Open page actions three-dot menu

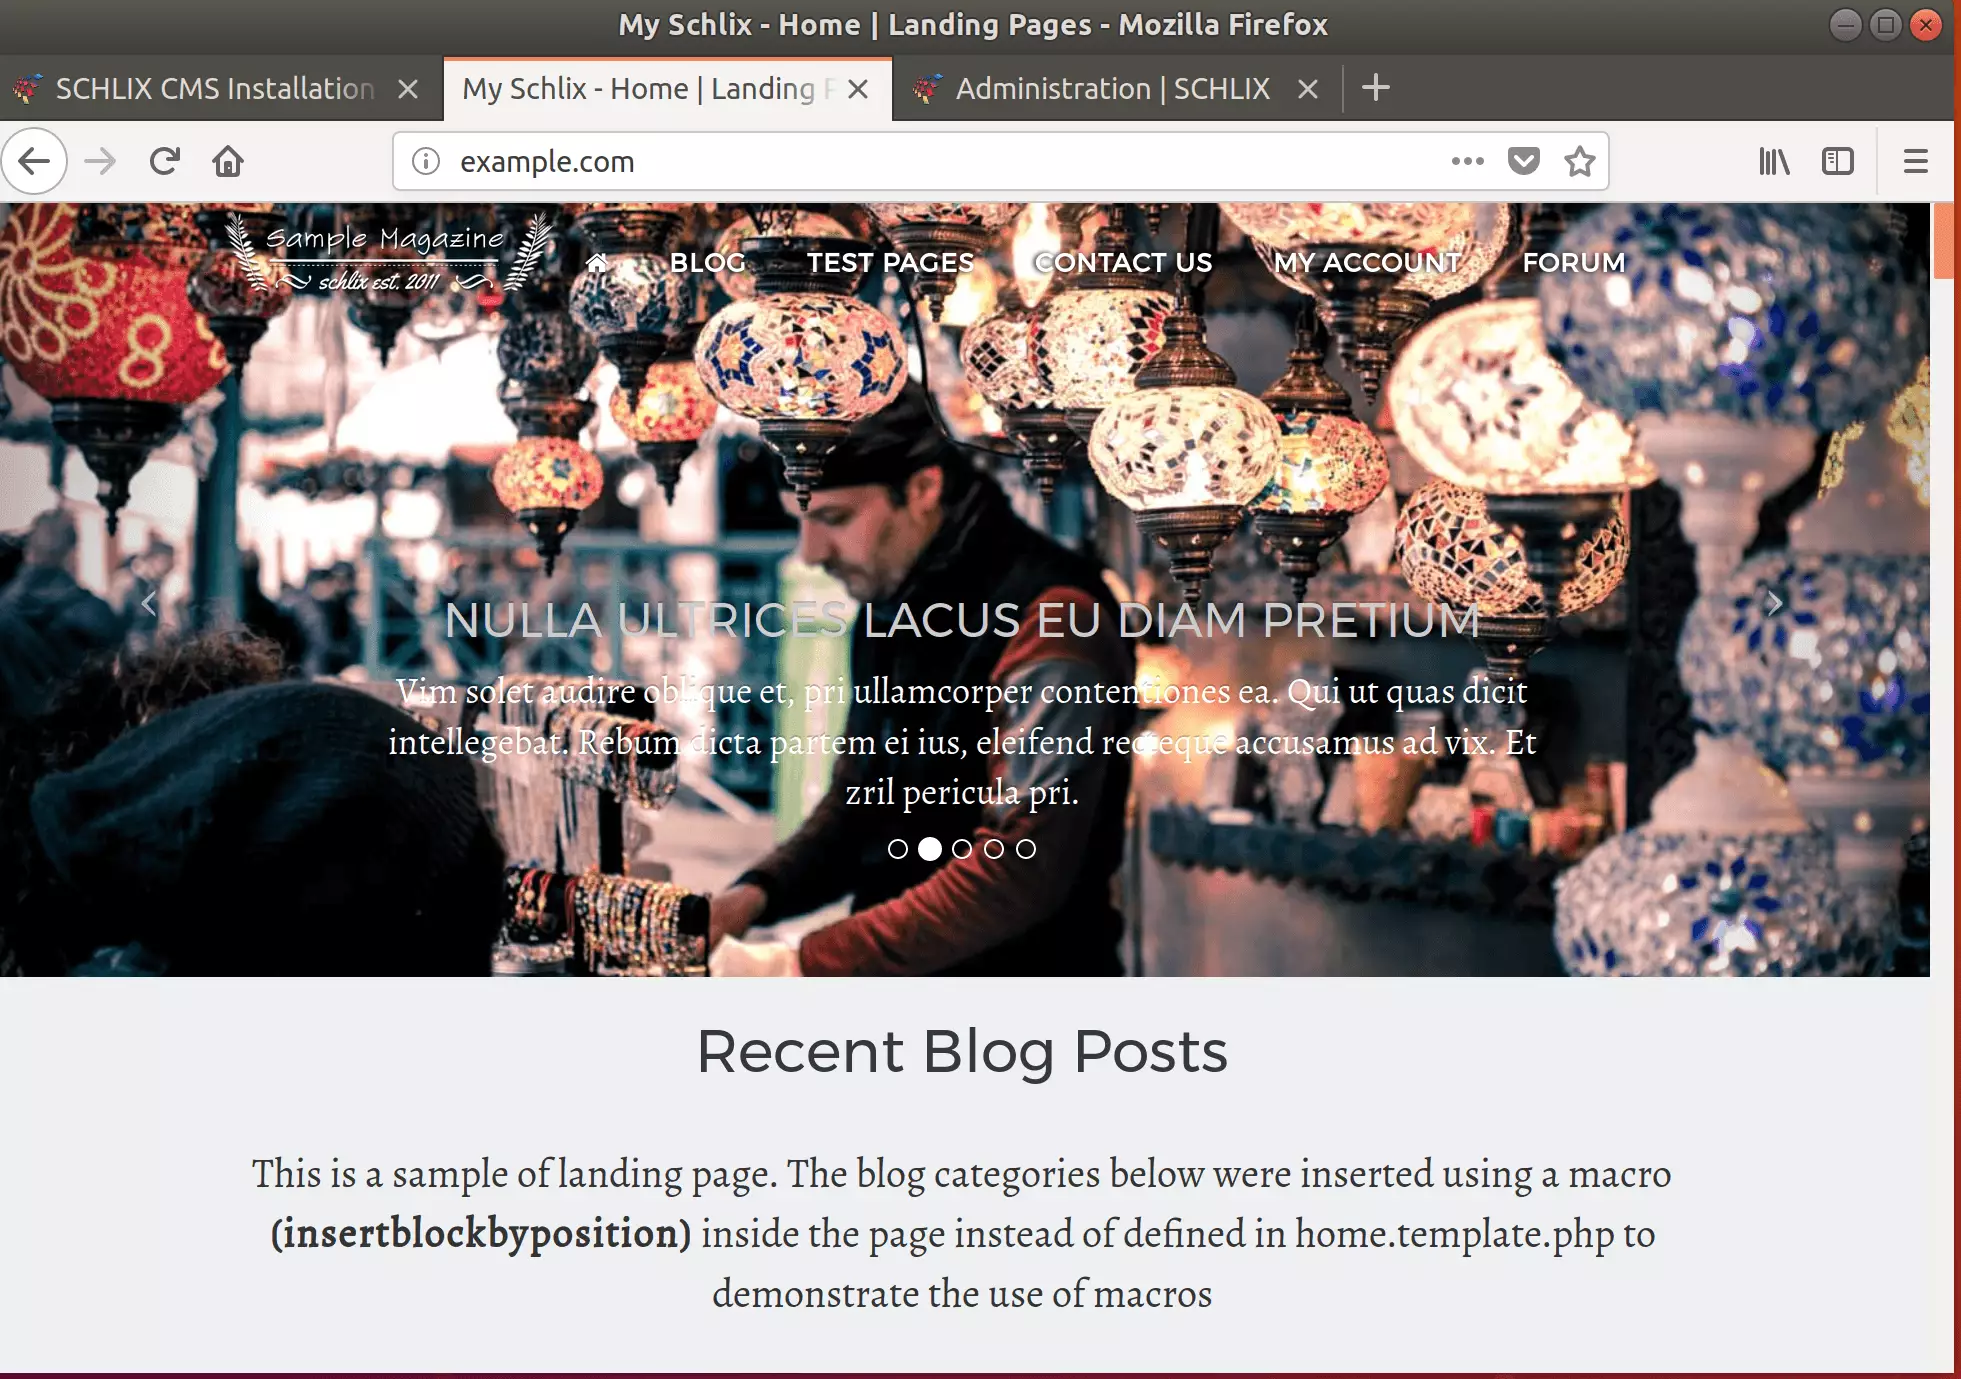click(x=1467, y=161)
